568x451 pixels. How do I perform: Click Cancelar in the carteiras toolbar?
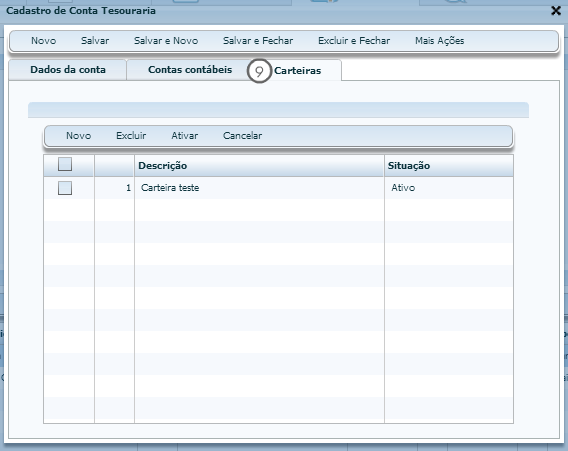click(242, 135)
